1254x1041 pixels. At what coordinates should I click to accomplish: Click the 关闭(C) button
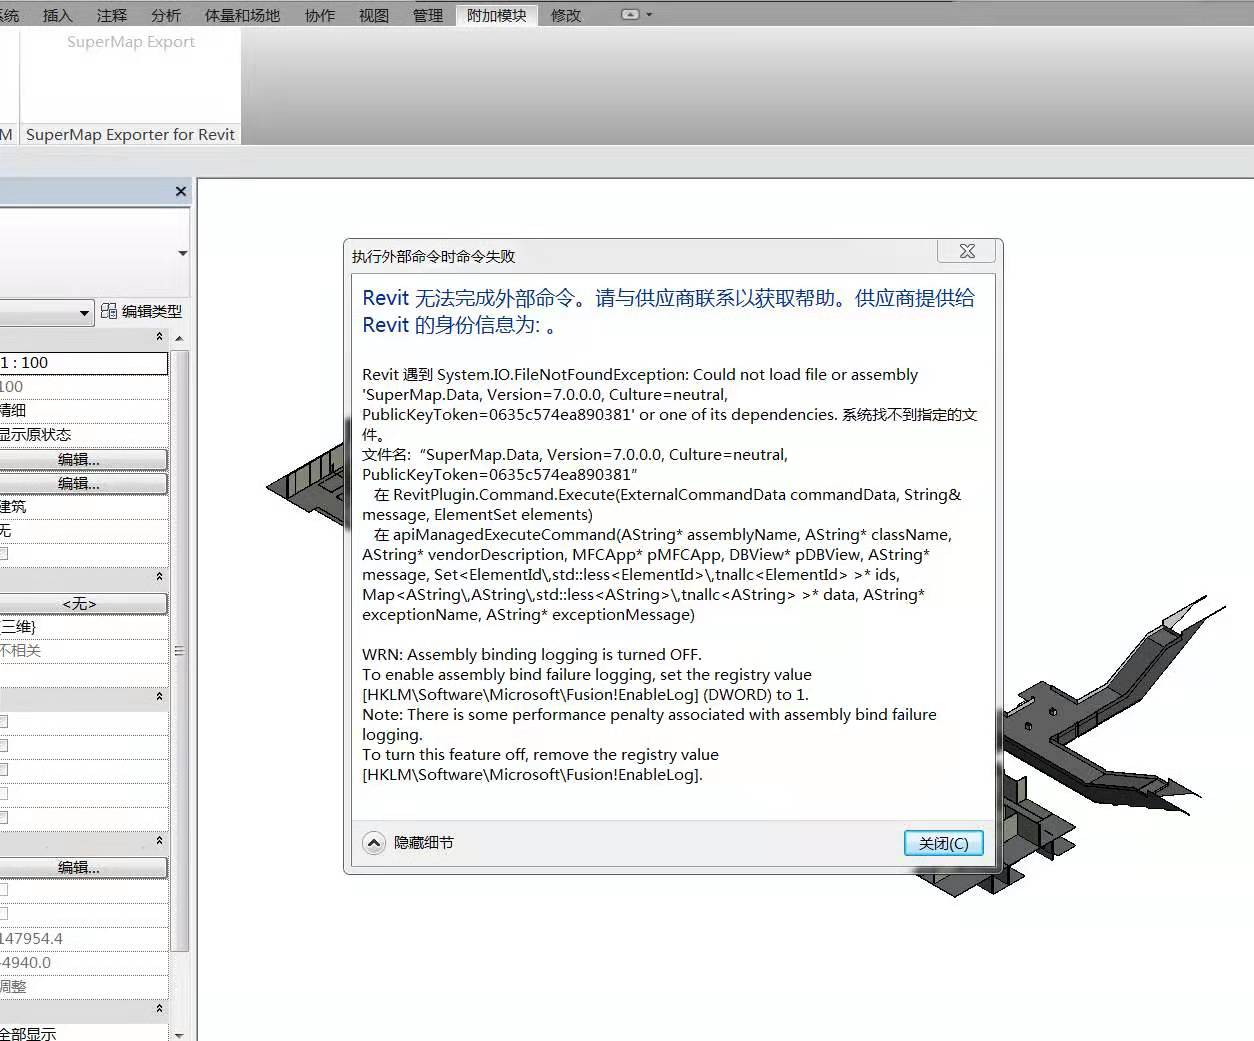[x=944, y=843]
